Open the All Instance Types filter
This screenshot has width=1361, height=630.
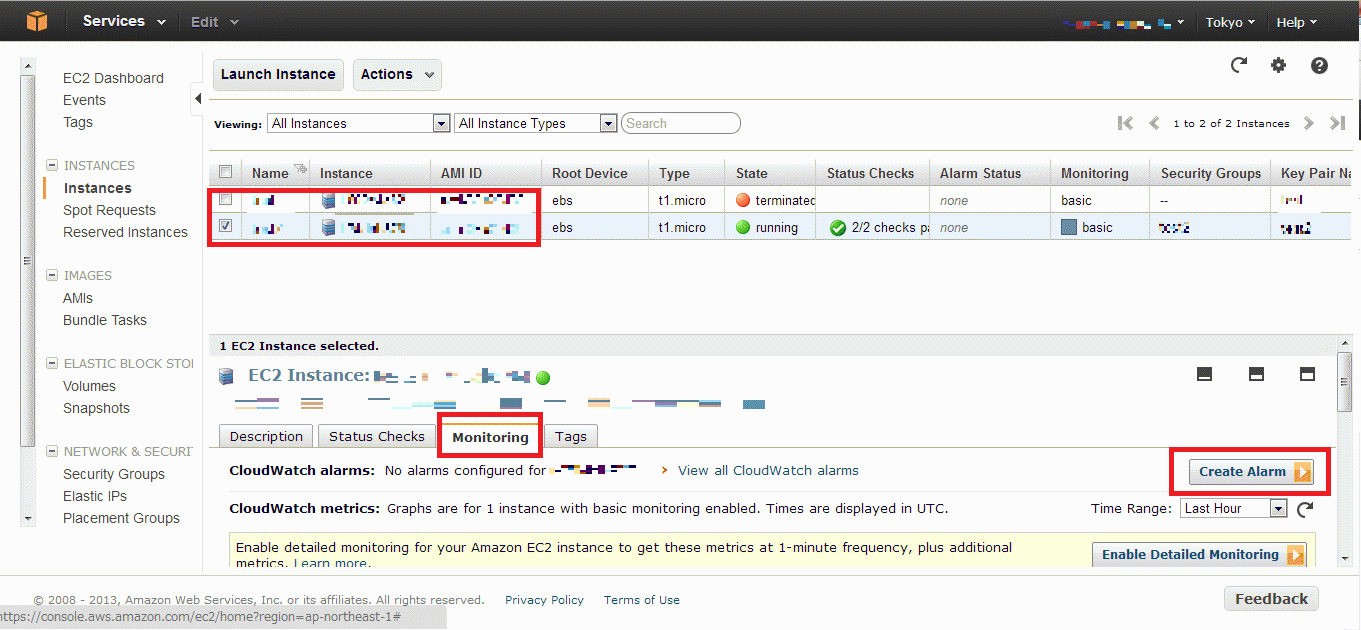tap(535, 123)
